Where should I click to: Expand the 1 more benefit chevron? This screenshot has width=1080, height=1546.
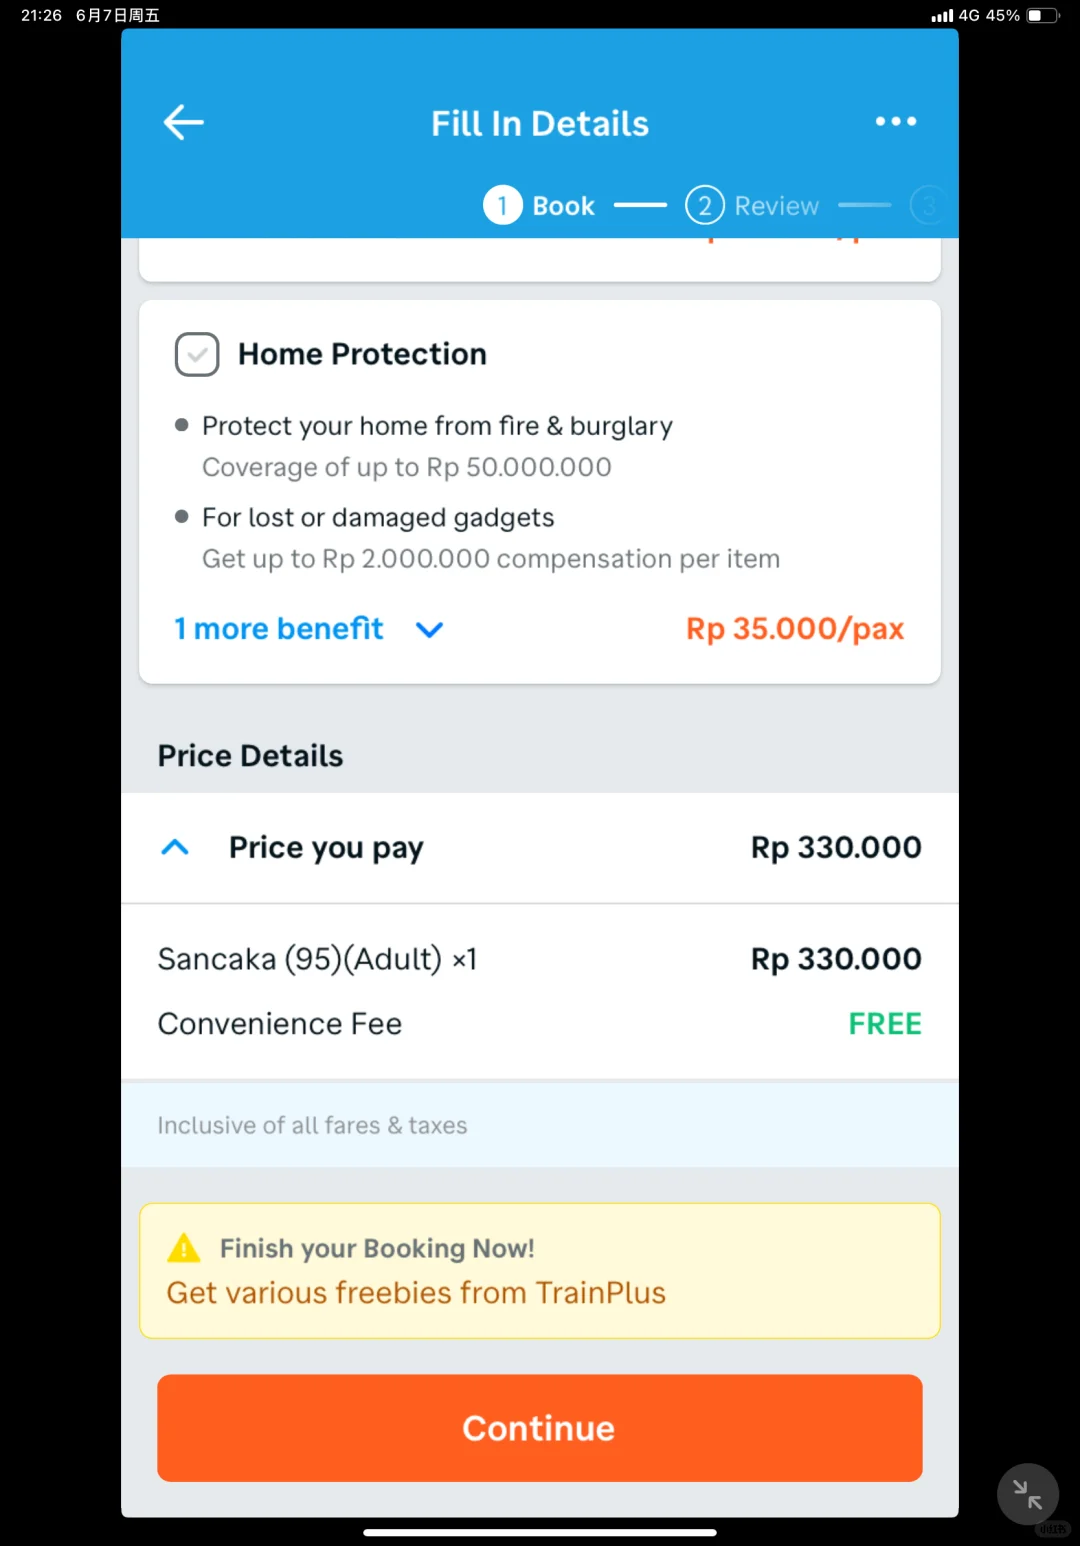point(429,630)
